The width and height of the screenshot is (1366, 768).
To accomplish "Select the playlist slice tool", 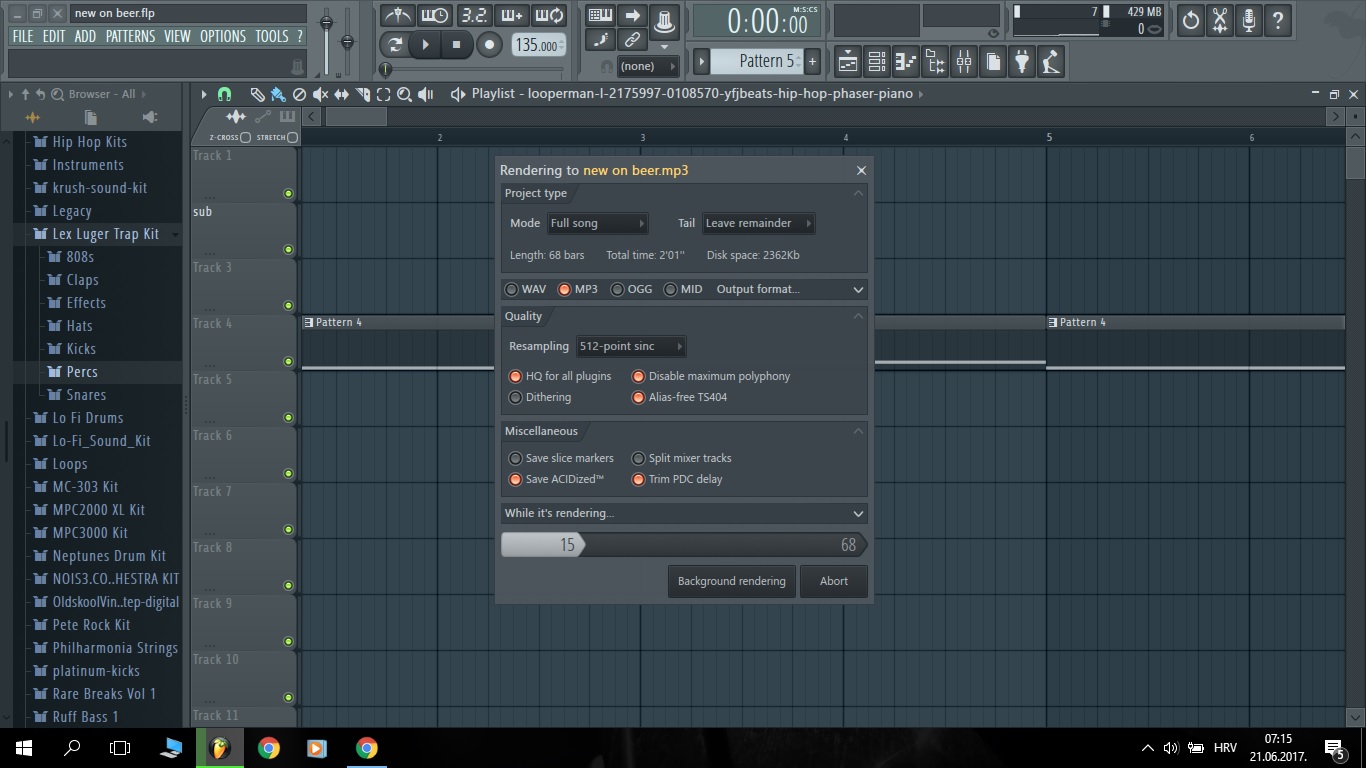I will [363, 94].
